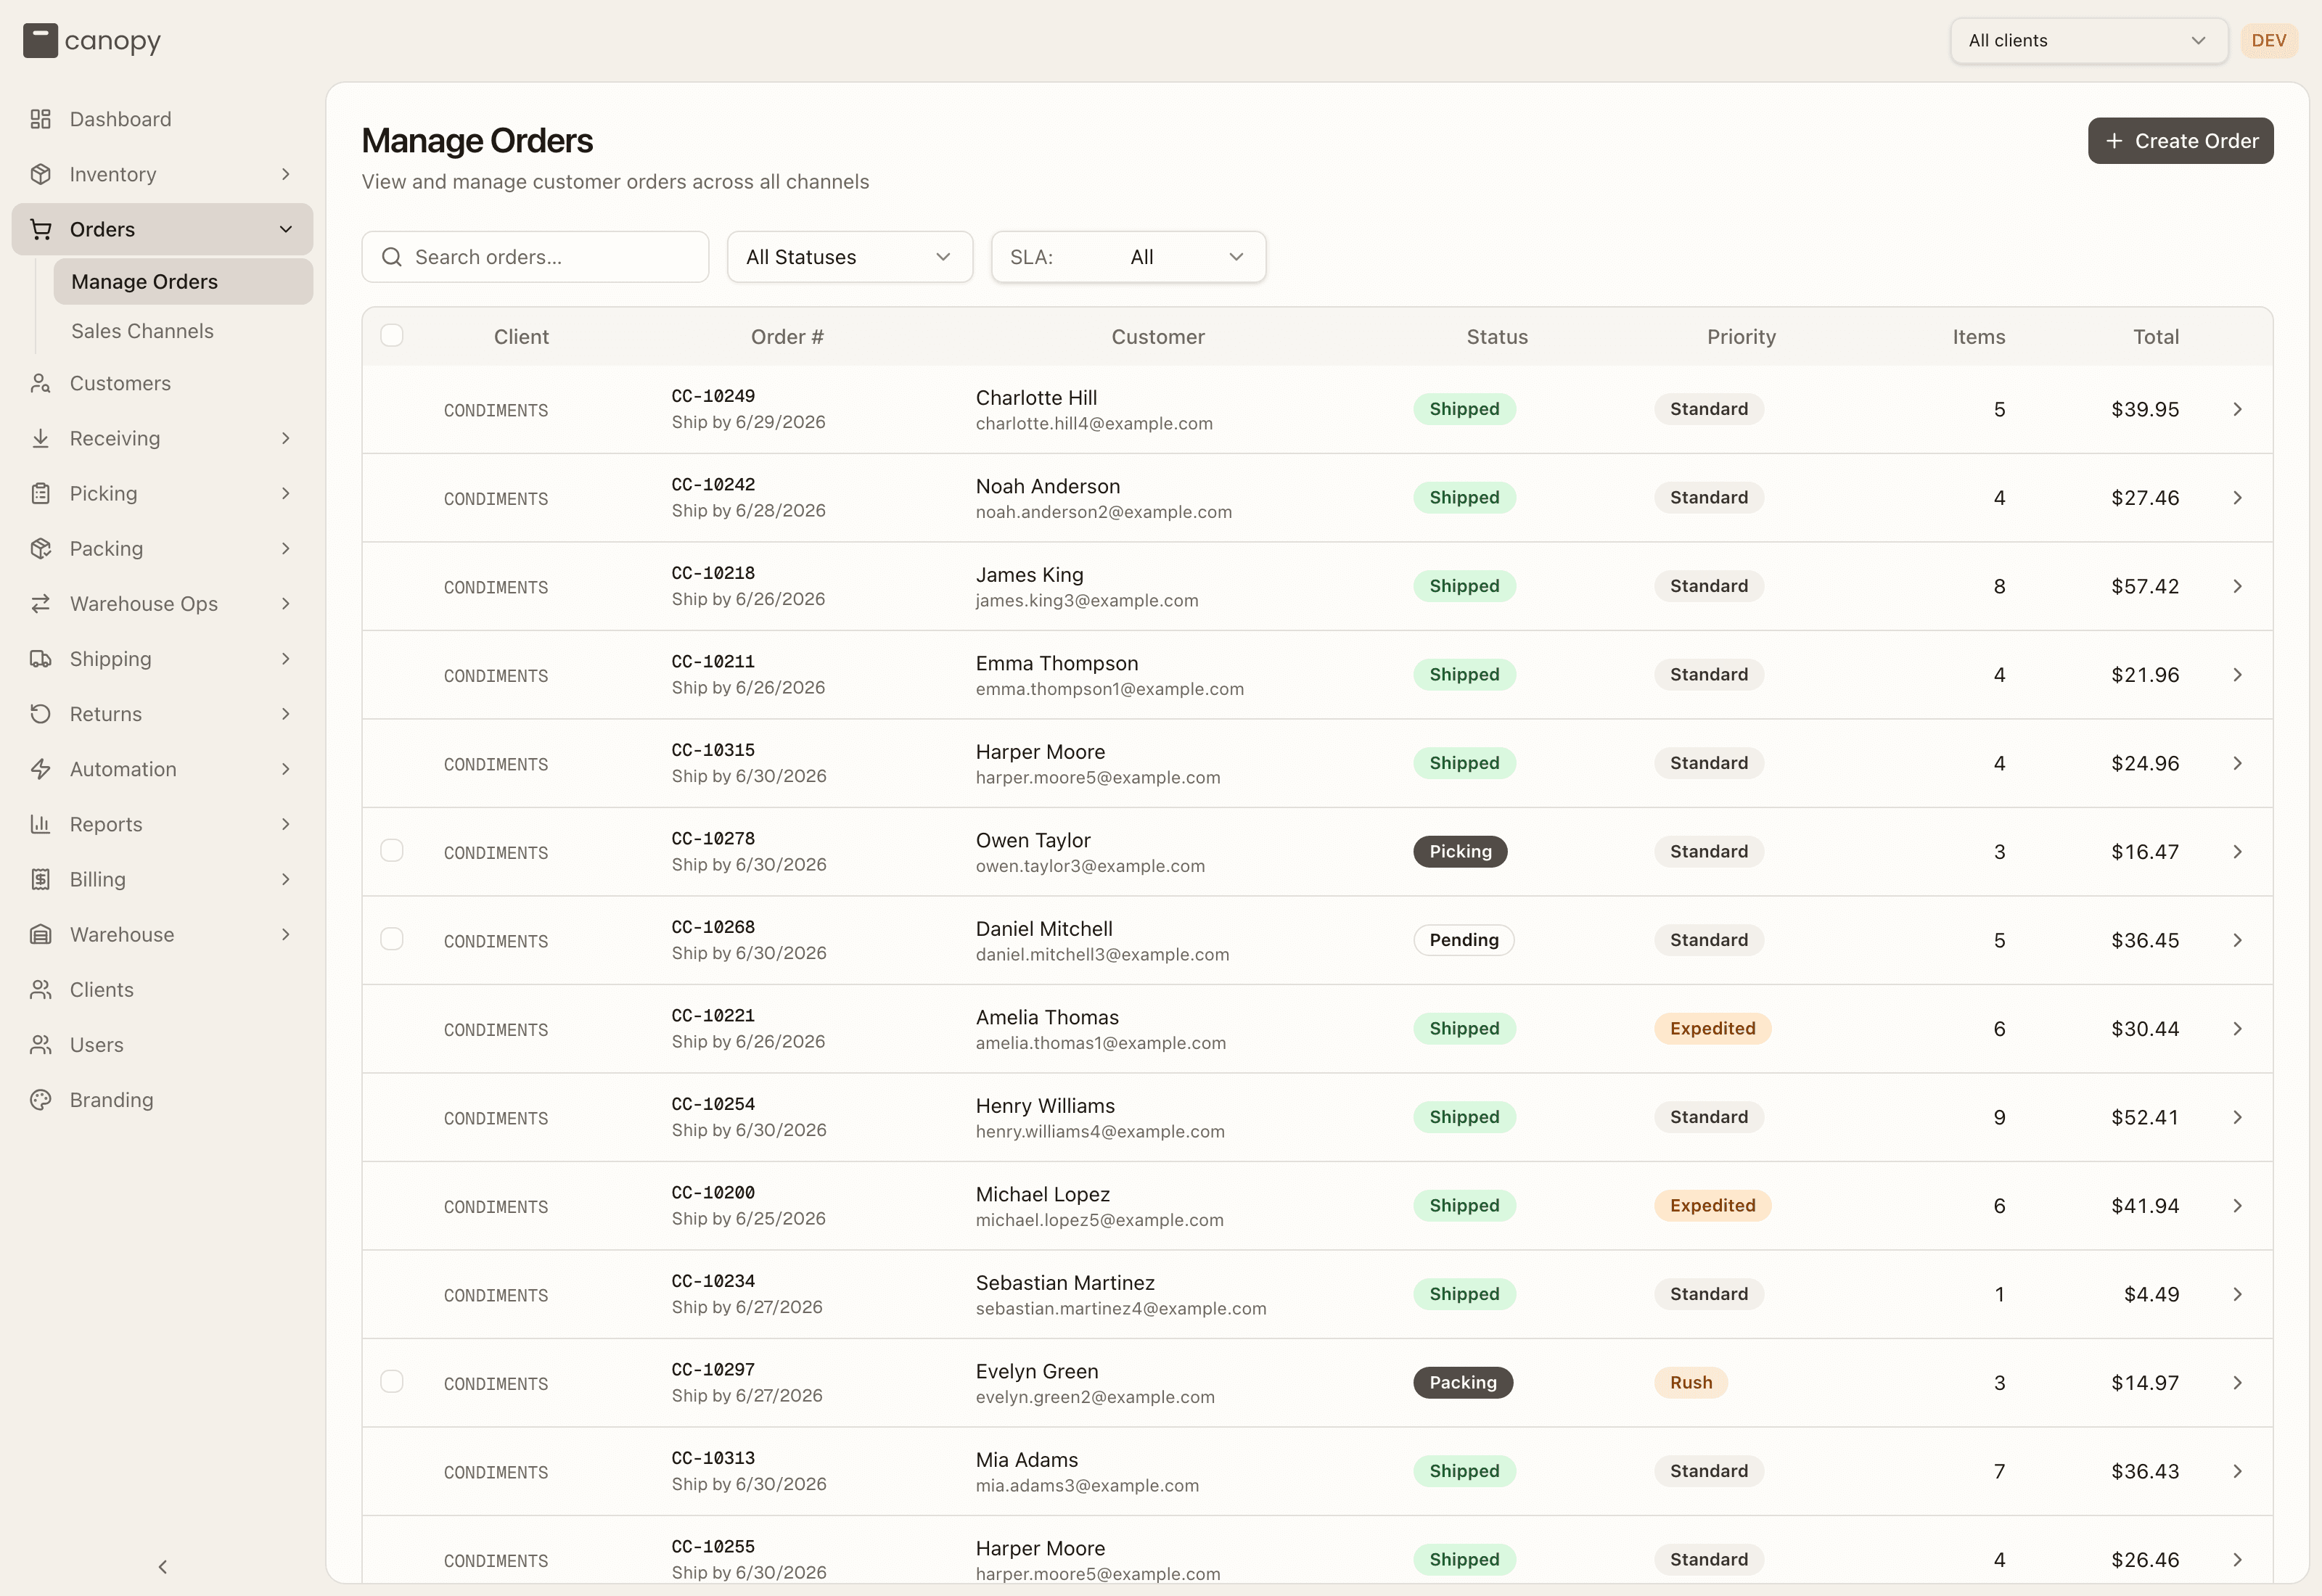
Task: Open the Branding menu item
Action: point(162,1100)
